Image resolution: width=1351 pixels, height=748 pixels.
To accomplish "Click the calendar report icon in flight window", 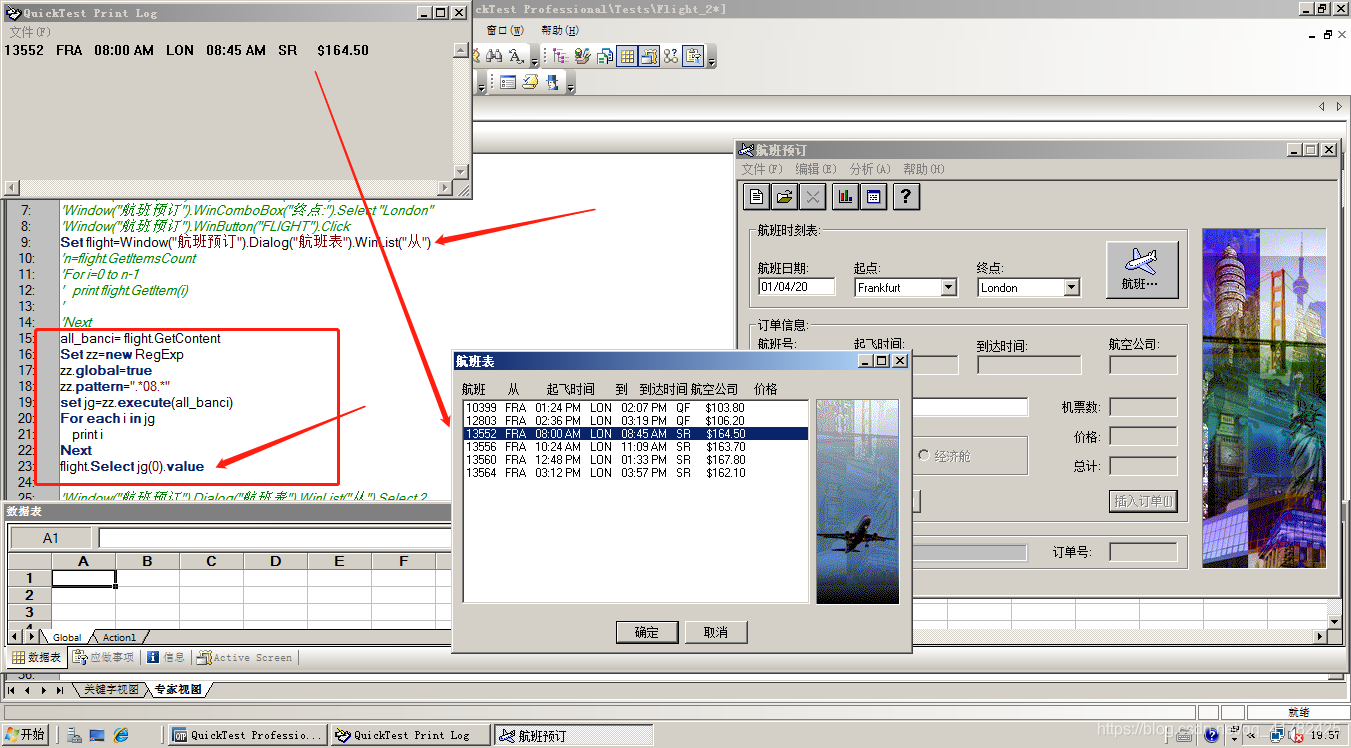I will pyautogui.click(x=873, y=197).
